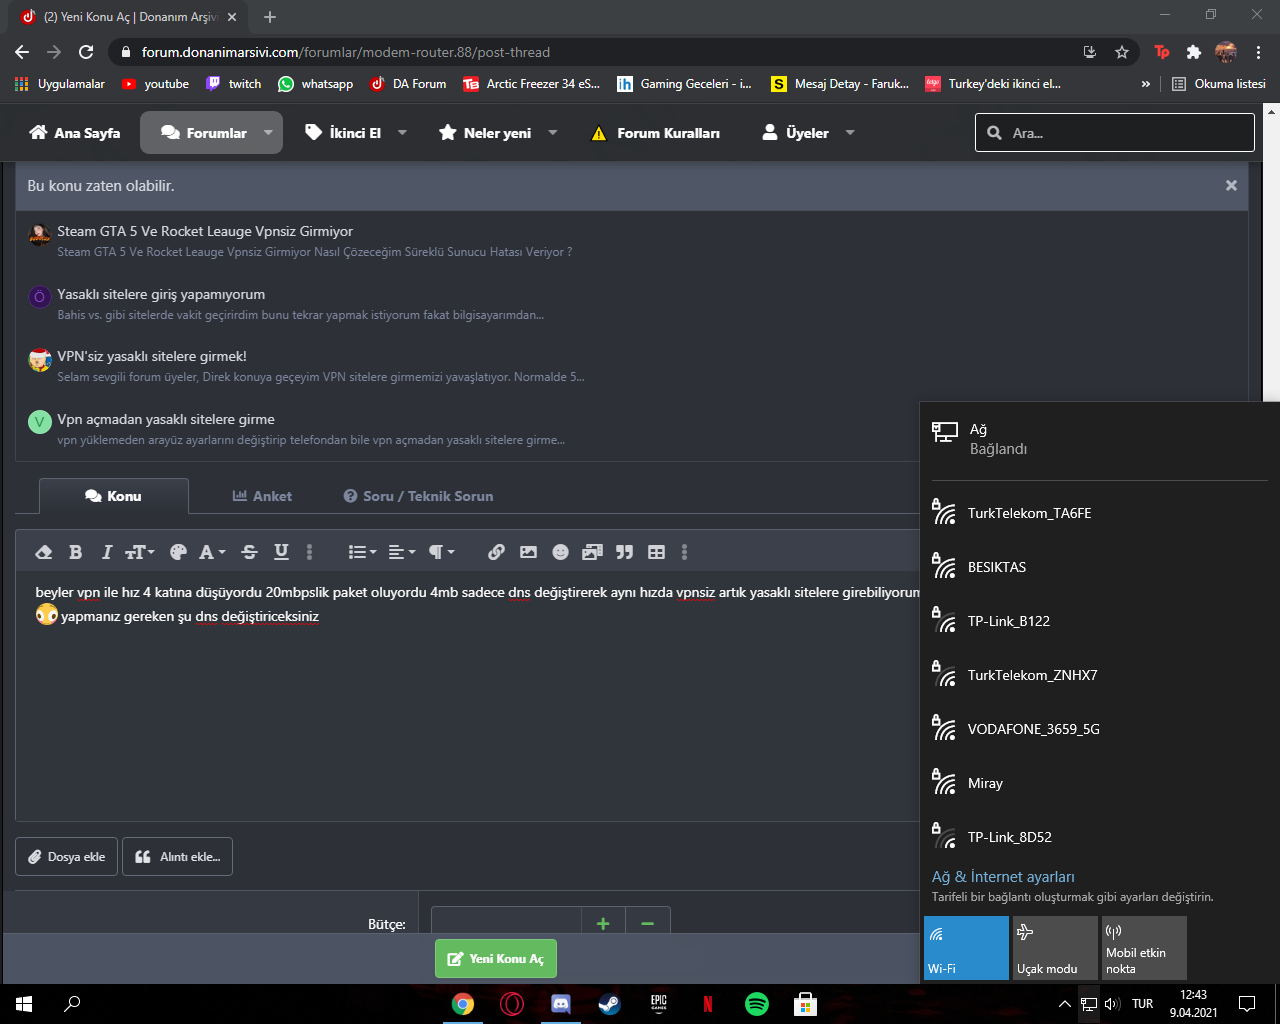1280x1024 pixels.
Task: Toggle italic formatting in the editor
Action: [106, 552]
